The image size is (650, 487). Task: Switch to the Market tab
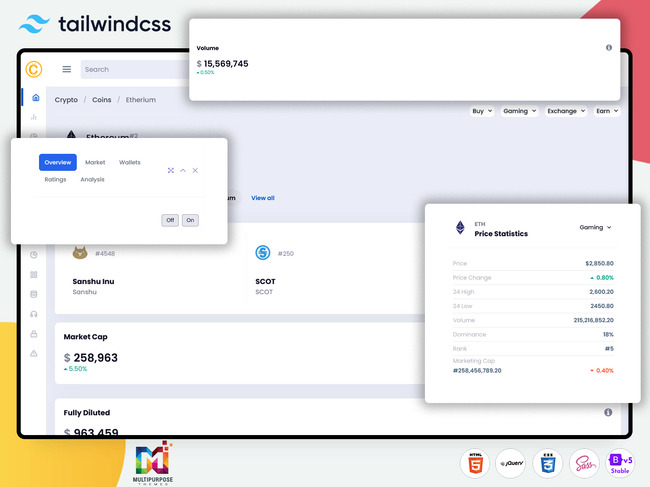point(95,162)
